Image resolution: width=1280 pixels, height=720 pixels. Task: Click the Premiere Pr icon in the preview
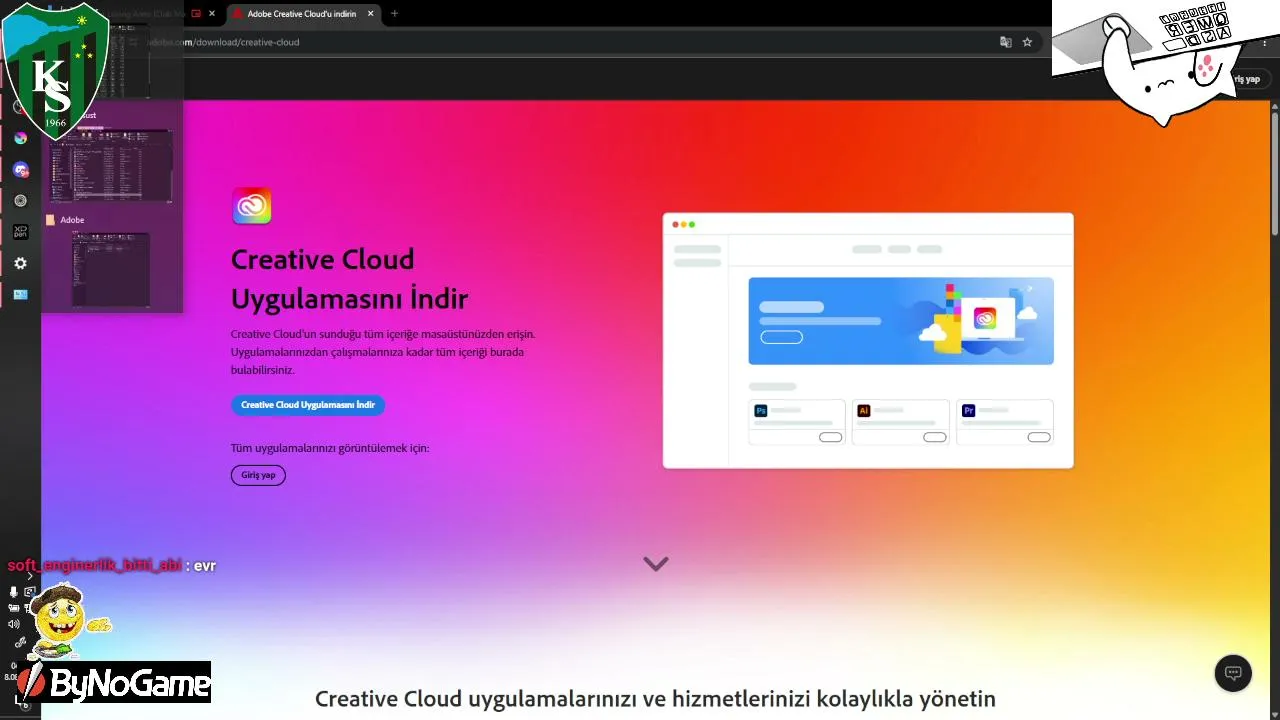point(968,411)
